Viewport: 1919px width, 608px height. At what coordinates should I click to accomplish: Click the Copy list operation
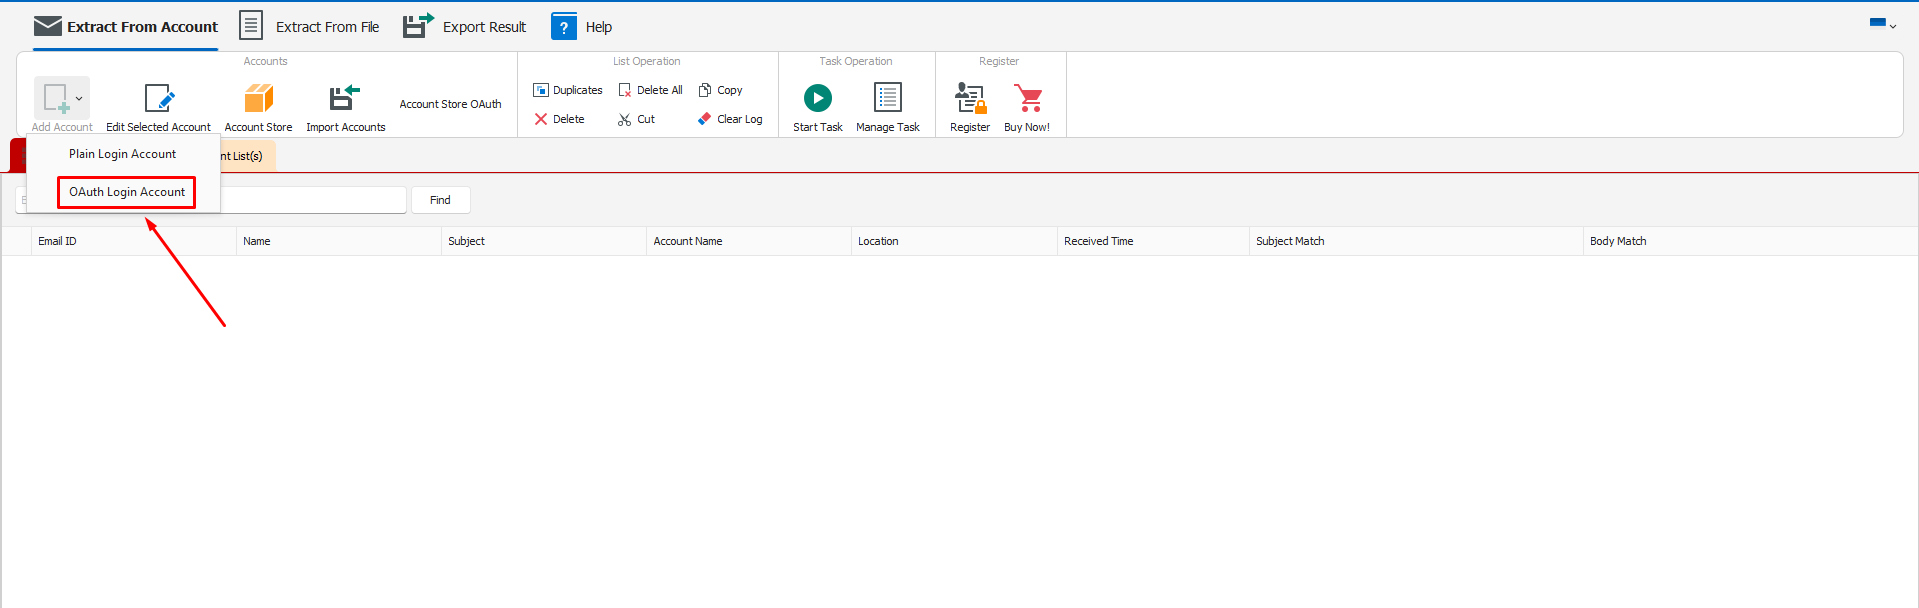point(721,90)
